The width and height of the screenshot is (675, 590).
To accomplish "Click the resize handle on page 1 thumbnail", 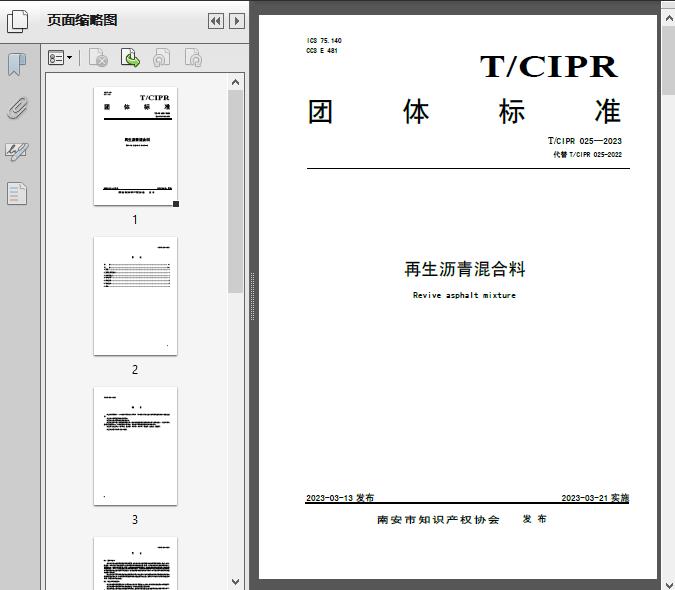I will click(x=176, y=204).
